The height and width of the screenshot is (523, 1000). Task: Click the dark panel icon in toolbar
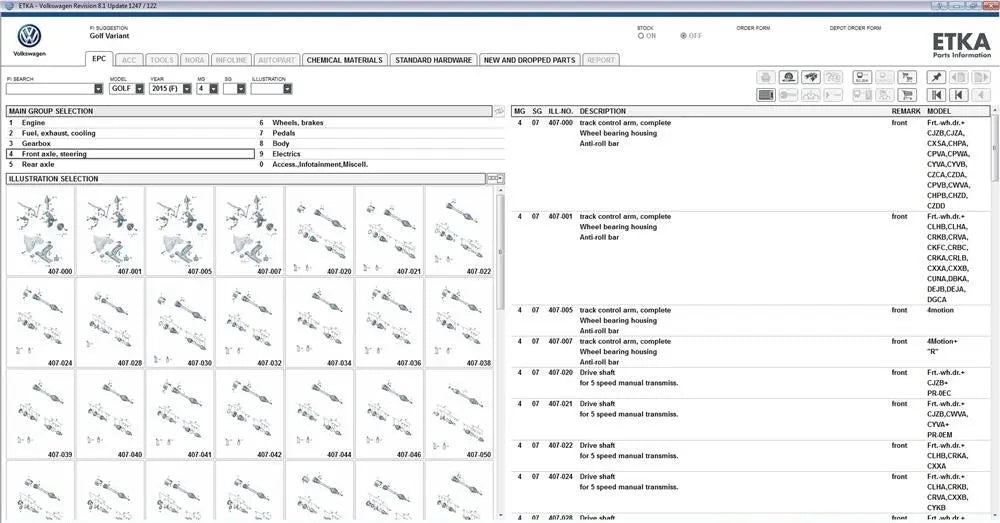(x=765, y=95)
